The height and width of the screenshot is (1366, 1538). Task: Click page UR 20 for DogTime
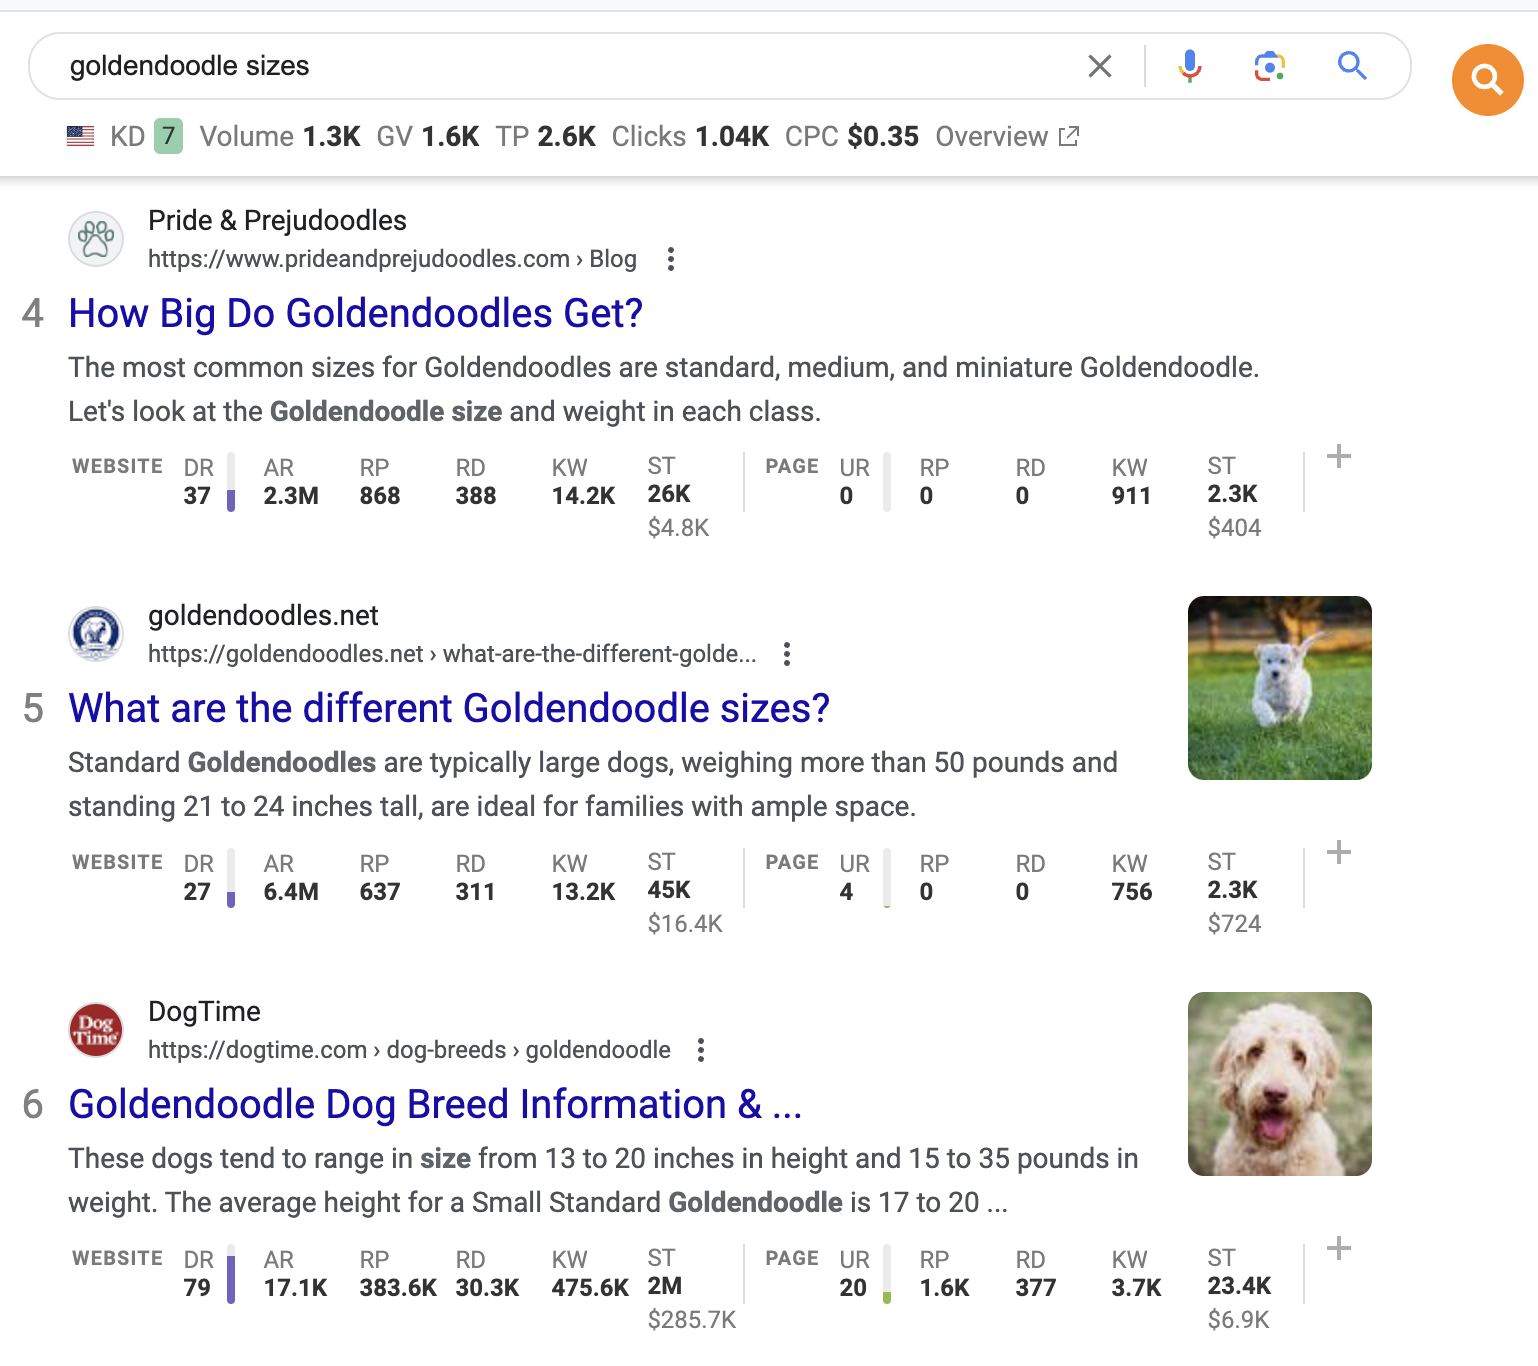[854, 1274]
